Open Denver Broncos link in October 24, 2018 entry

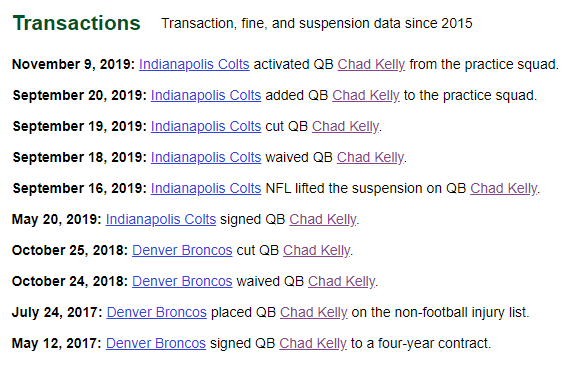[x=182, y=281]
